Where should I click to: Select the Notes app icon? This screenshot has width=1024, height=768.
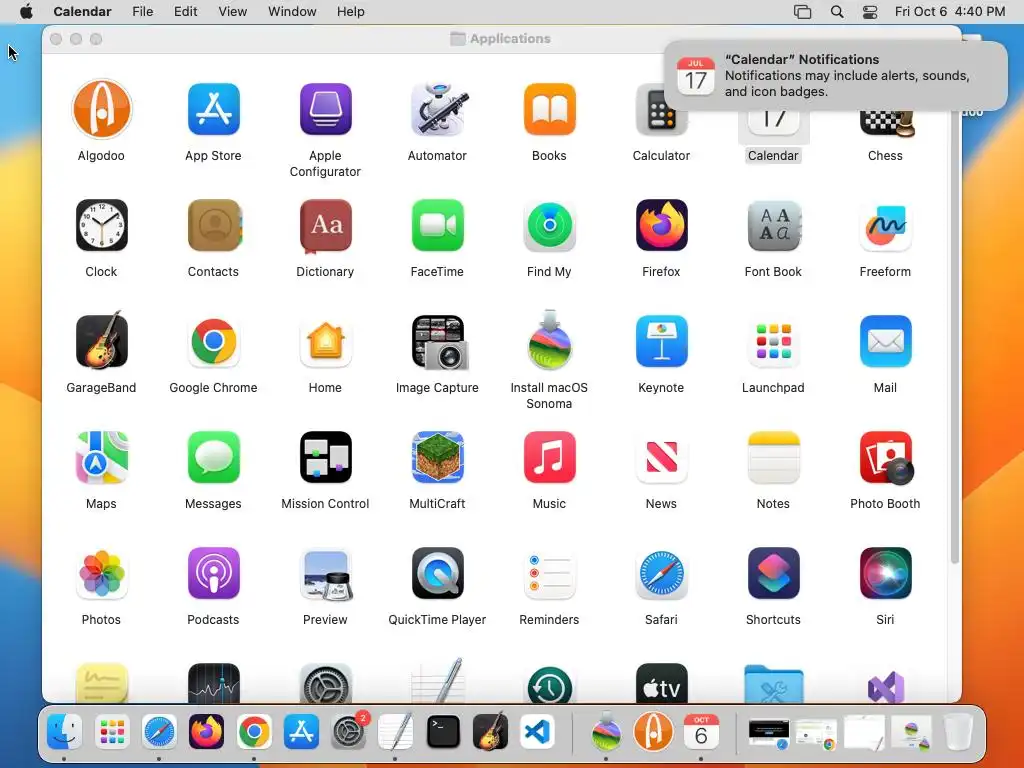click(774, 457)
